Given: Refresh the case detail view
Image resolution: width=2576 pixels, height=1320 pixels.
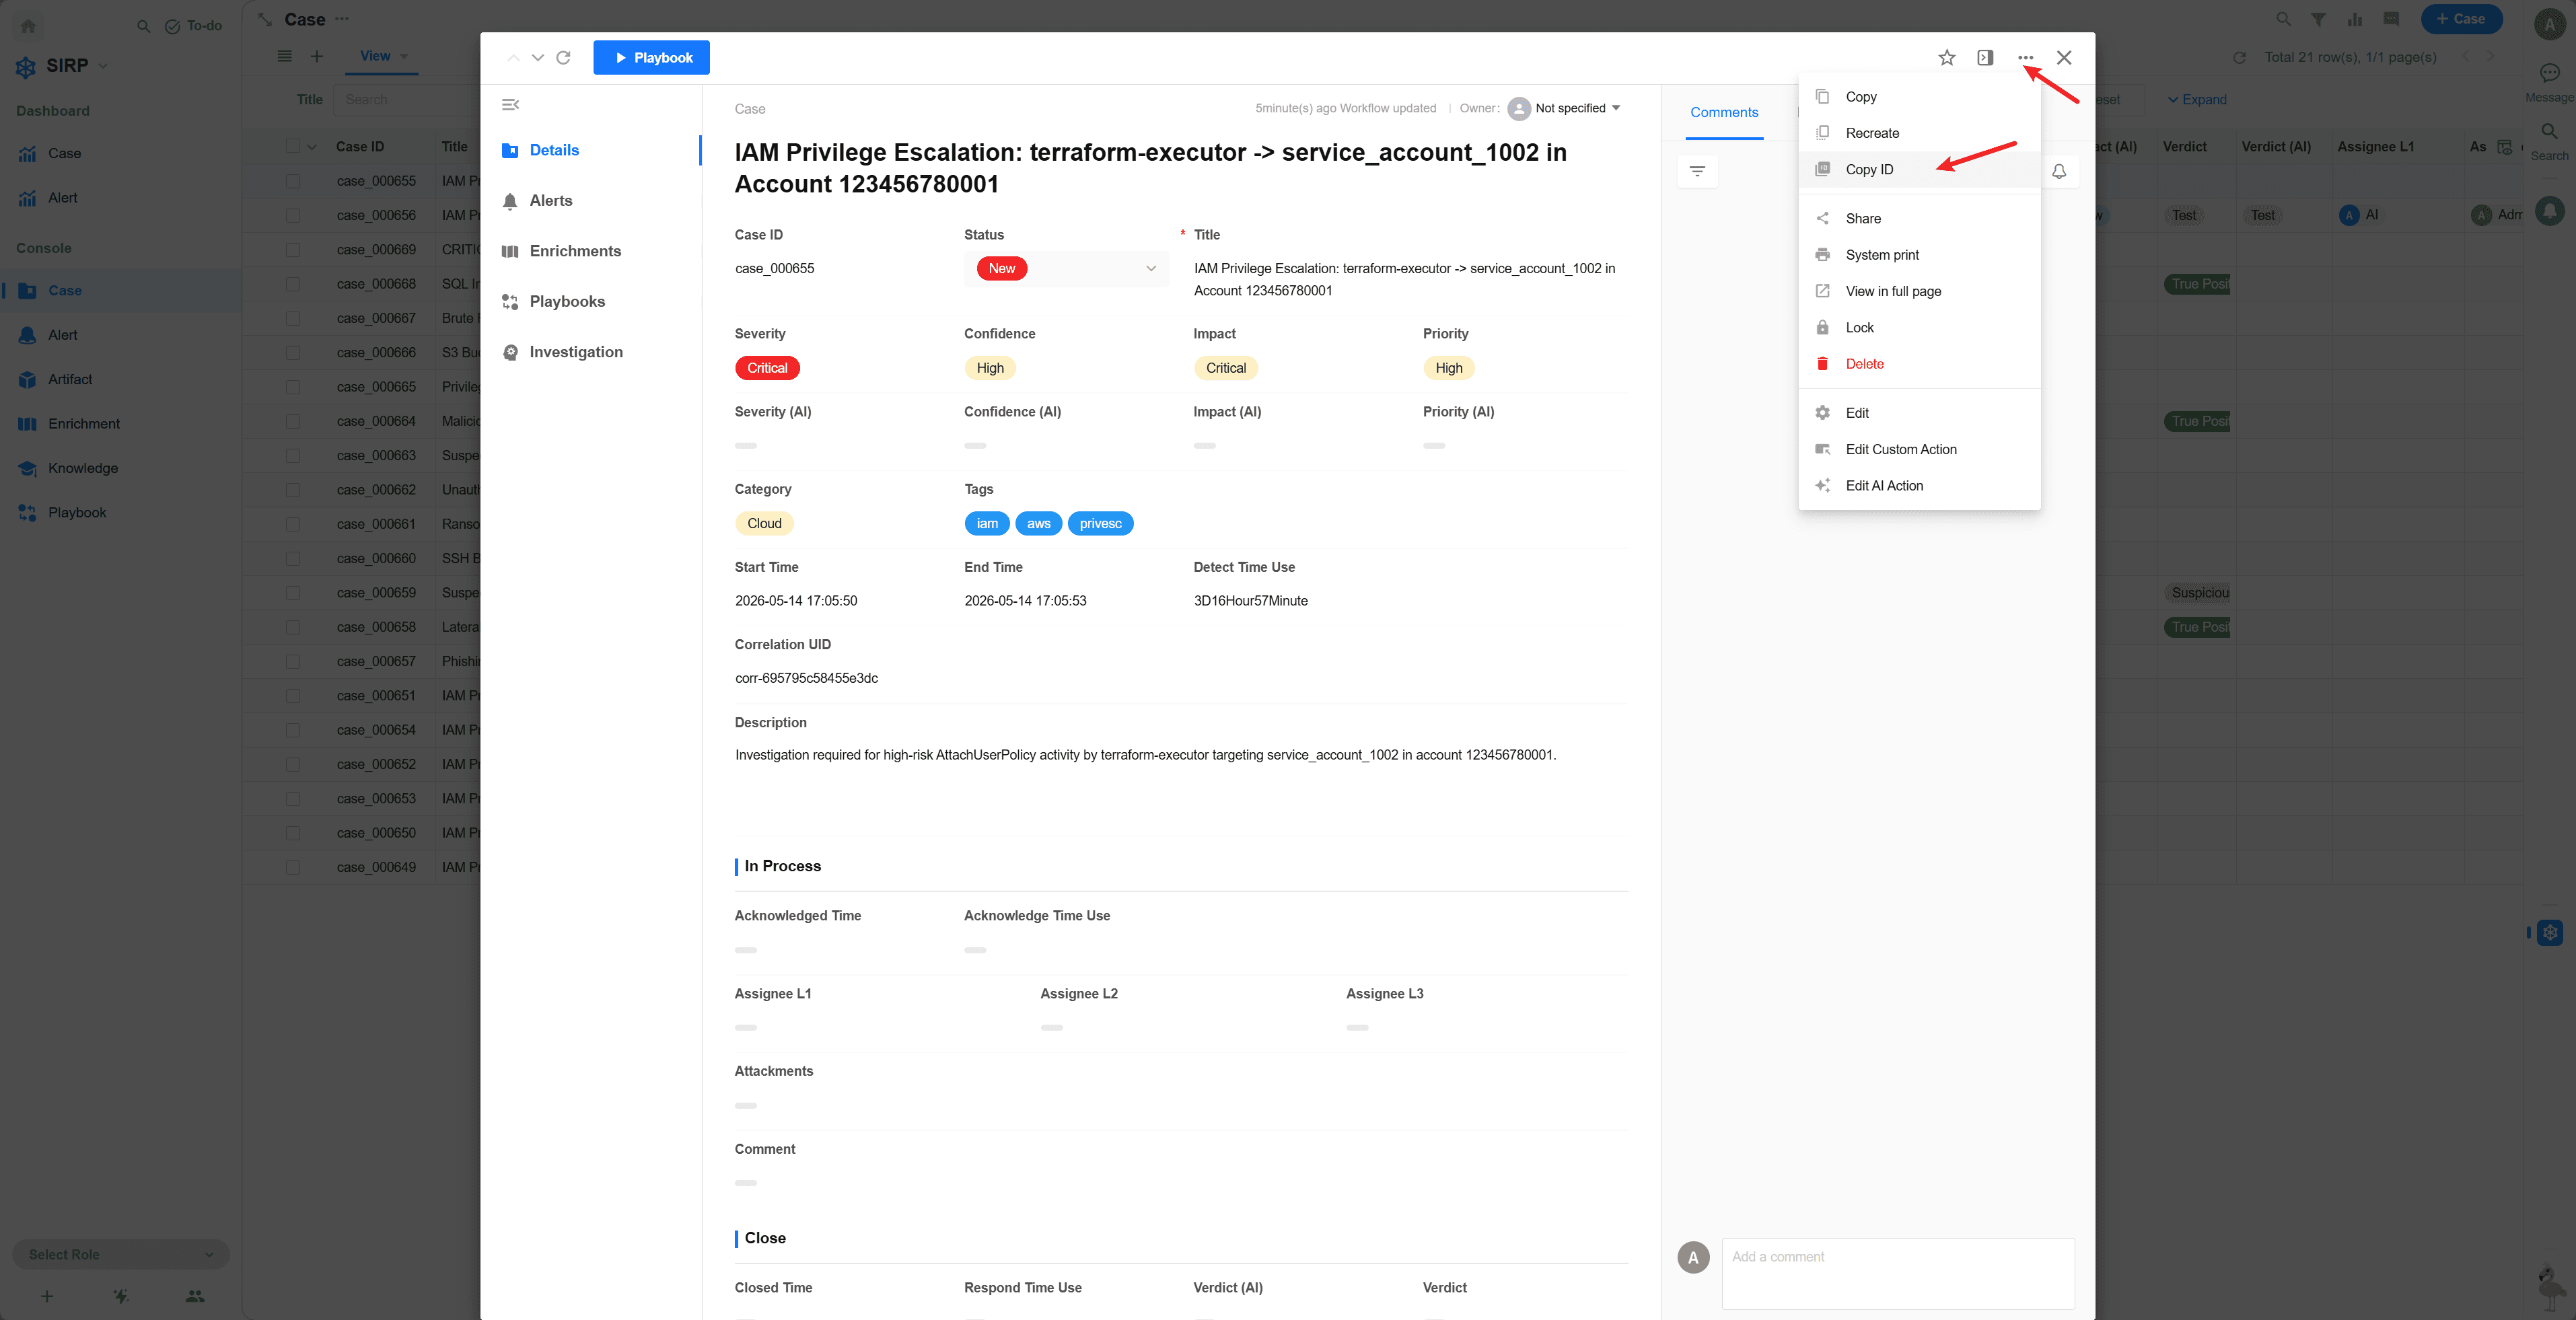Looking at the screenshot, I should (563, 58).
